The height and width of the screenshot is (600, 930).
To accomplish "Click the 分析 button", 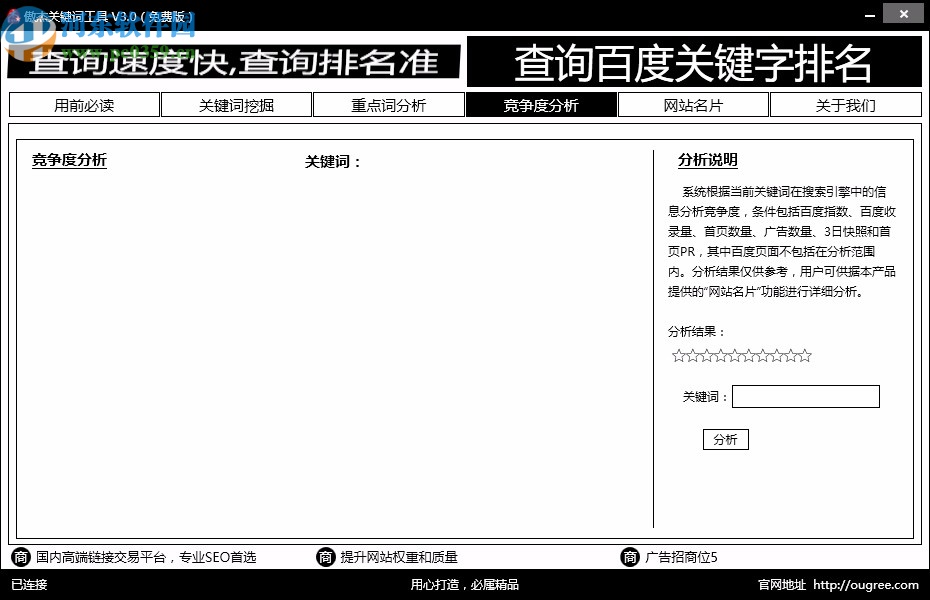I will (725, 439).
